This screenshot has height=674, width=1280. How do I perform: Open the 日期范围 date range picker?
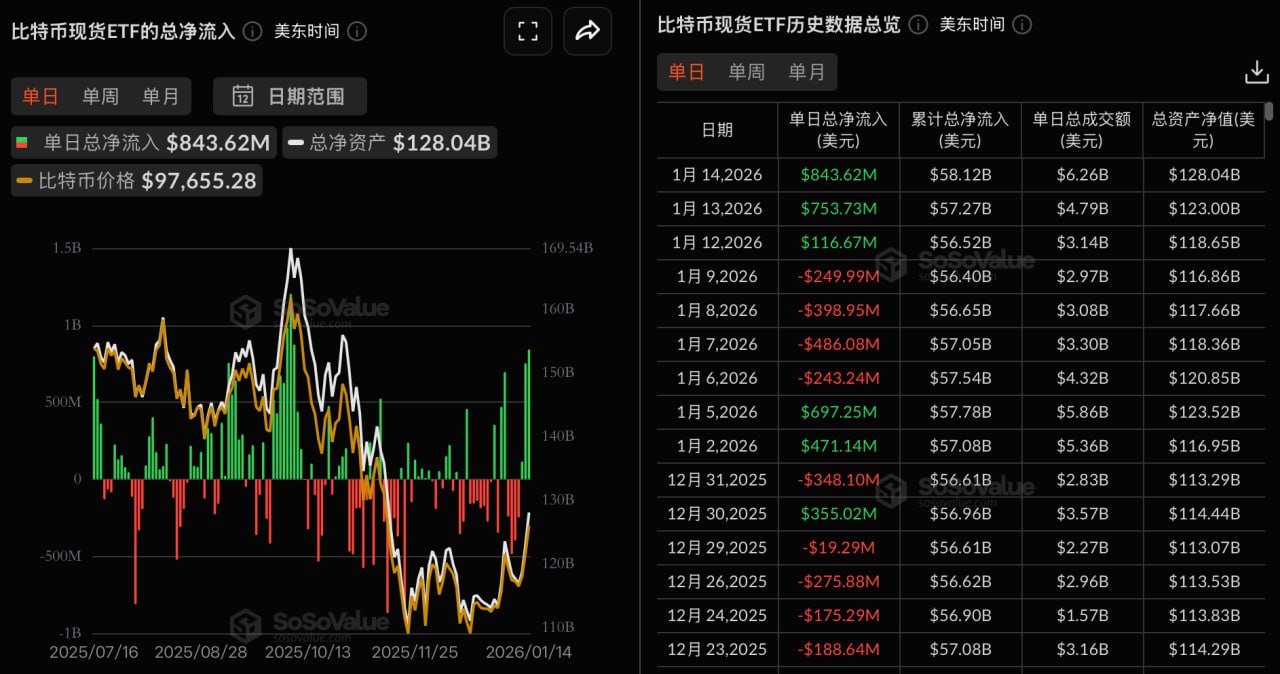coord(290,96)
